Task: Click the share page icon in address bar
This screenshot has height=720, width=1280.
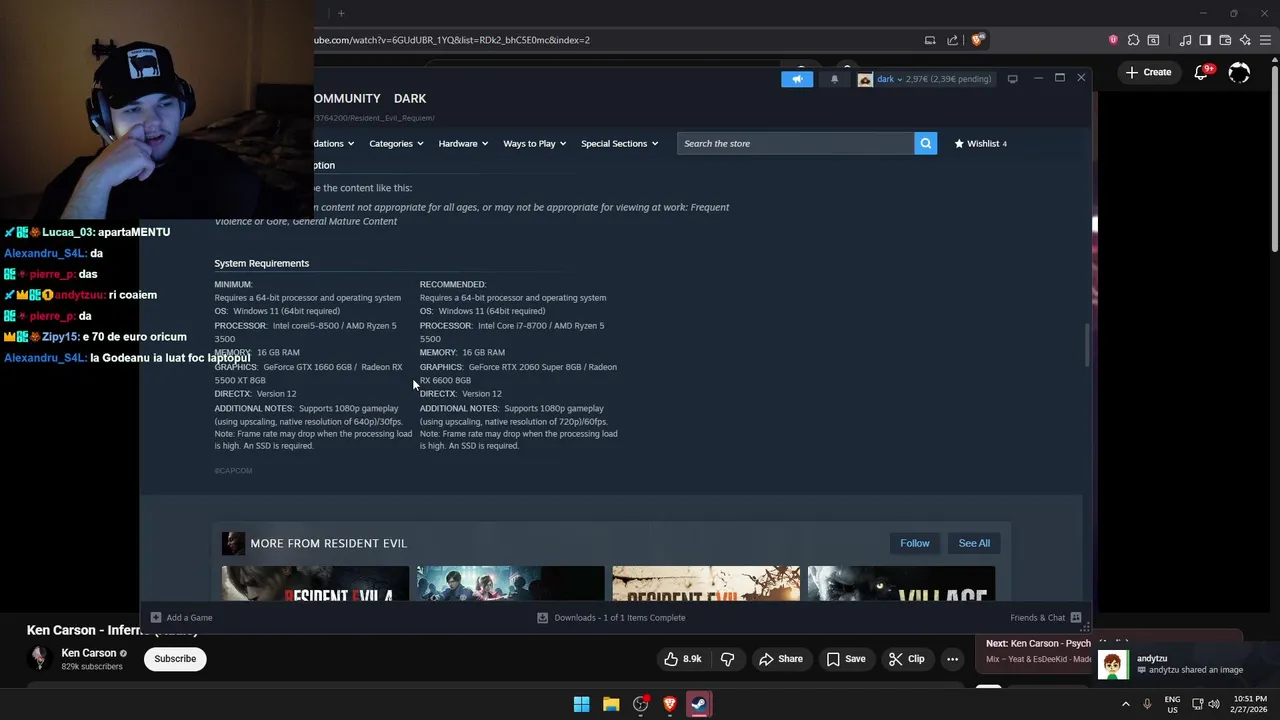Action: coord(952,40)
